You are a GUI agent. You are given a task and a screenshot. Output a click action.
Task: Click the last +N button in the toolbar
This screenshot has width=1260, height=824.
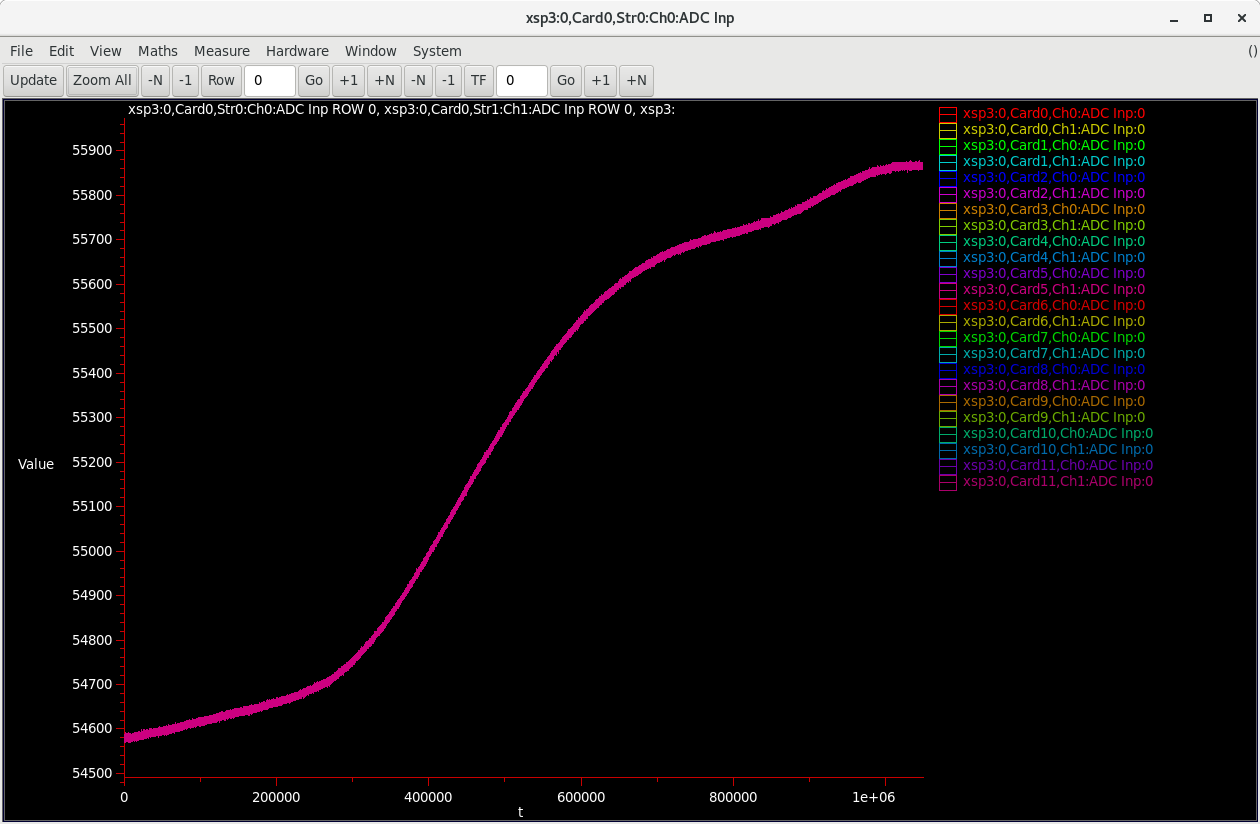pos(637,80)
